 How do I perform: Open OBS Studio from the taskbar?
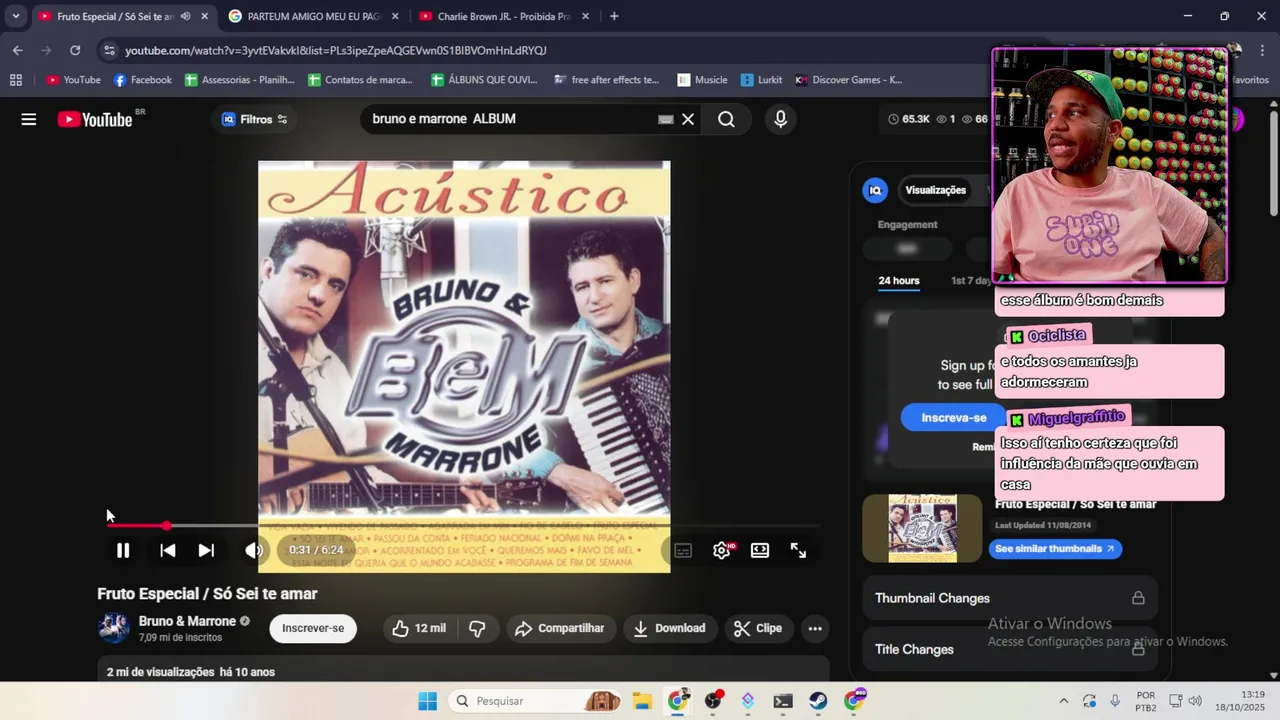[713, 701]
